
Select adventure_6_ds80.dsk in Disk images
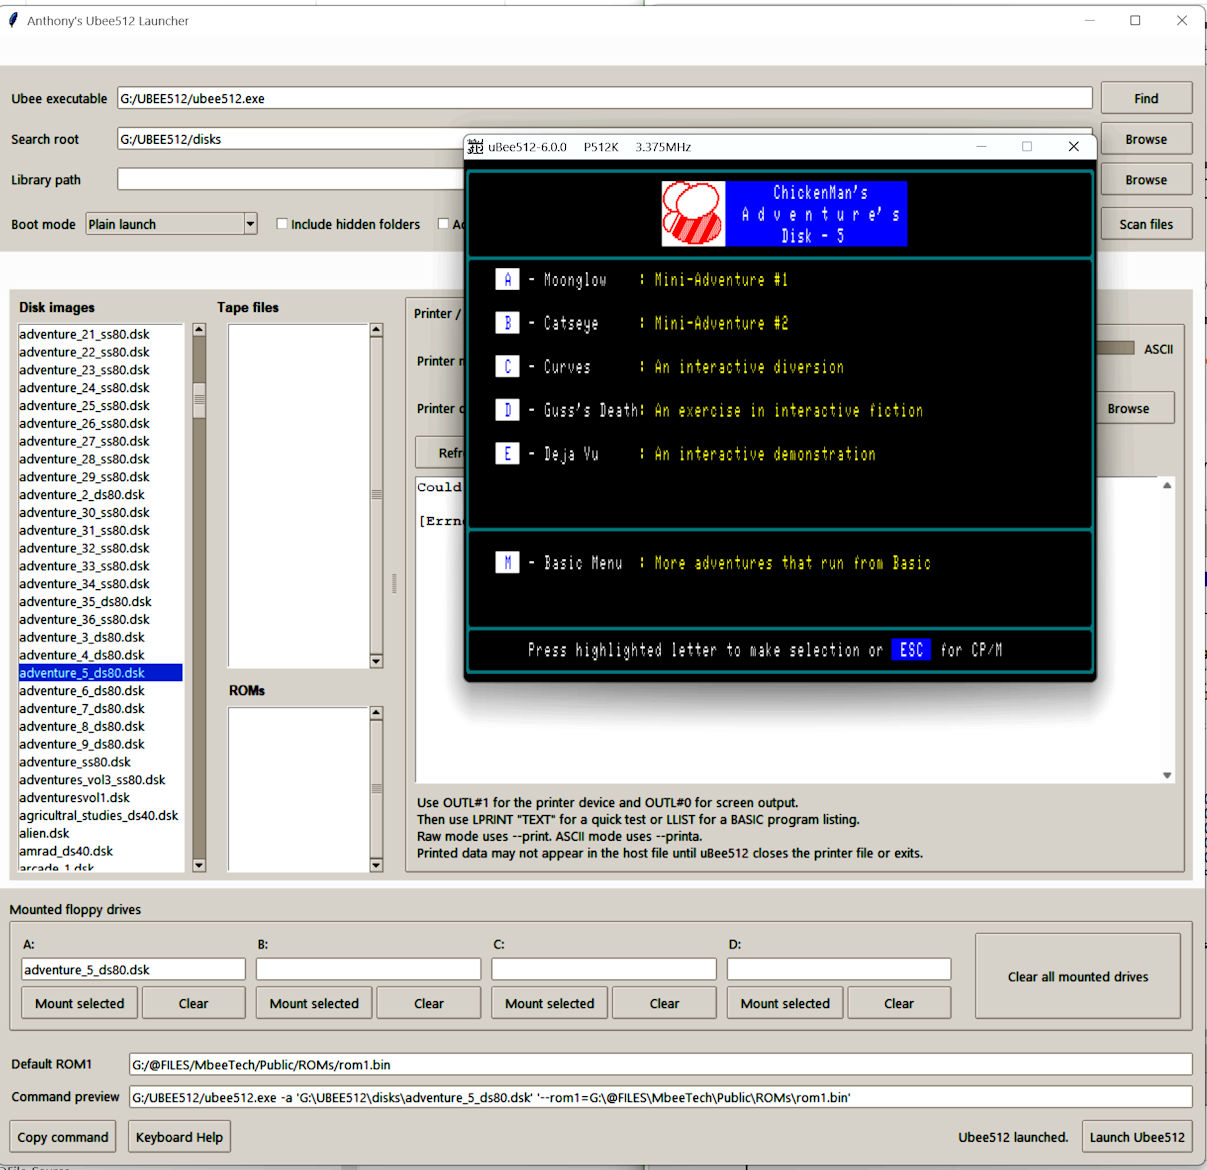click(x=82, y=691)
